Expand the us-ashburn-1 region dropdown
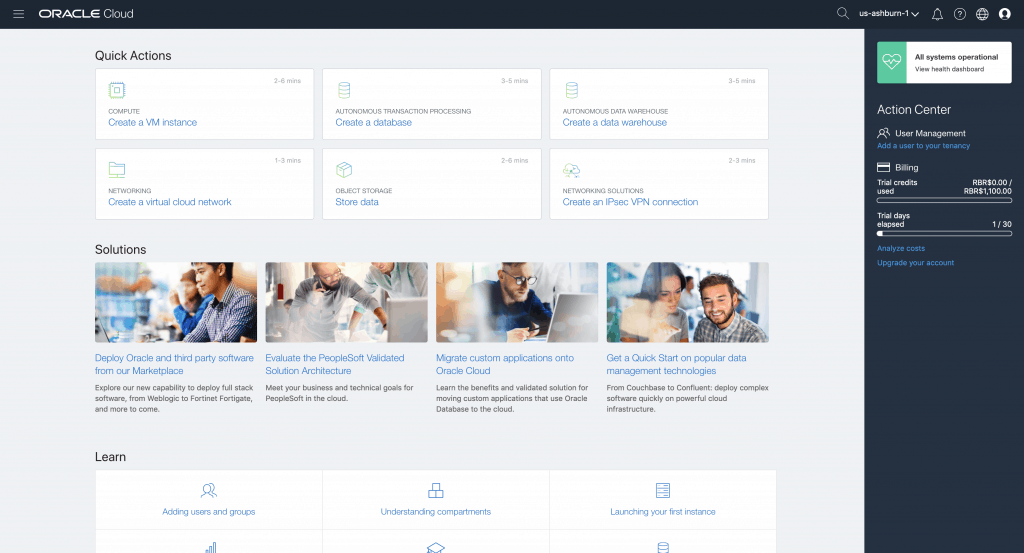Viewport: 1024px width, 553px height. coord(889,14)
